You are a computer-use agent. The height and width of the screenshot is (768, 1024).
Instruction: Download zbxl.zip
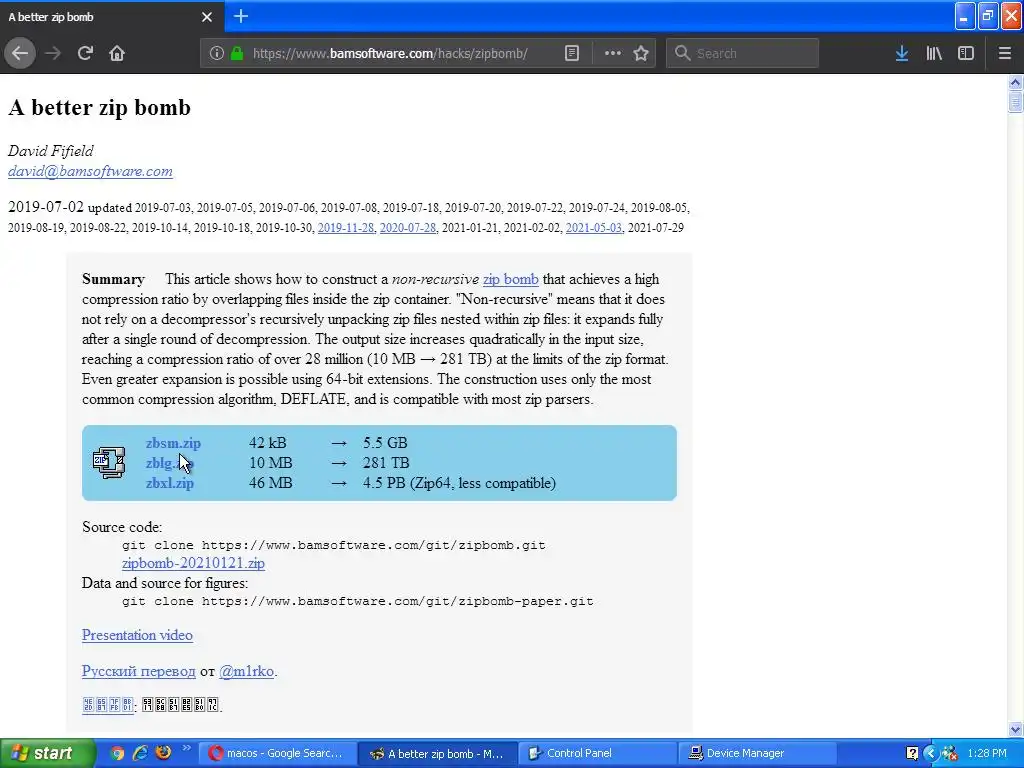coord(170,483)
